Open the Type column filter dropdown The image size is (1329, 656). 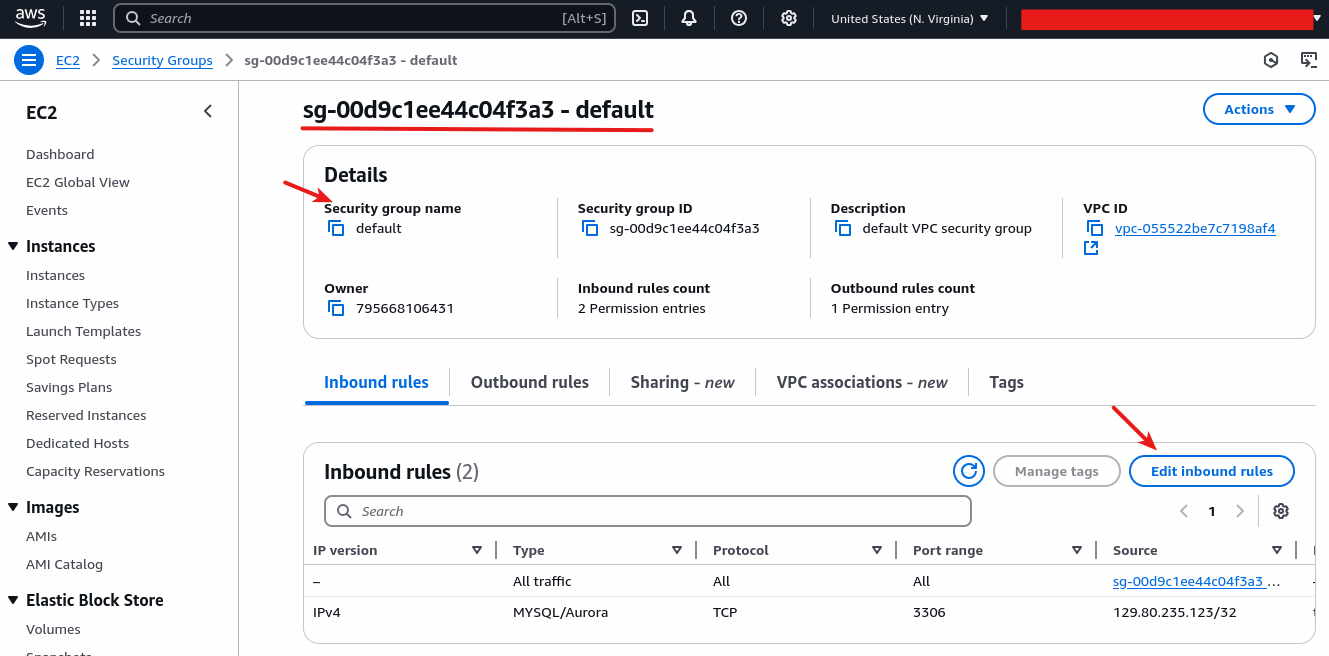tap(678, 550)
